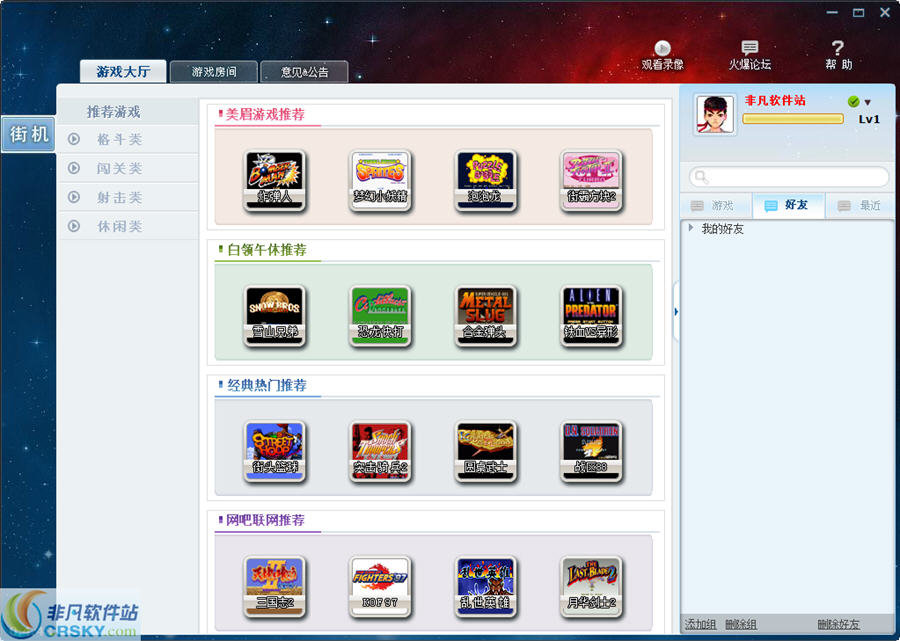This screenshot has width=900, height=641.
Task: Open the 圆桌武士 game icon
Action: tap(486, 451)
